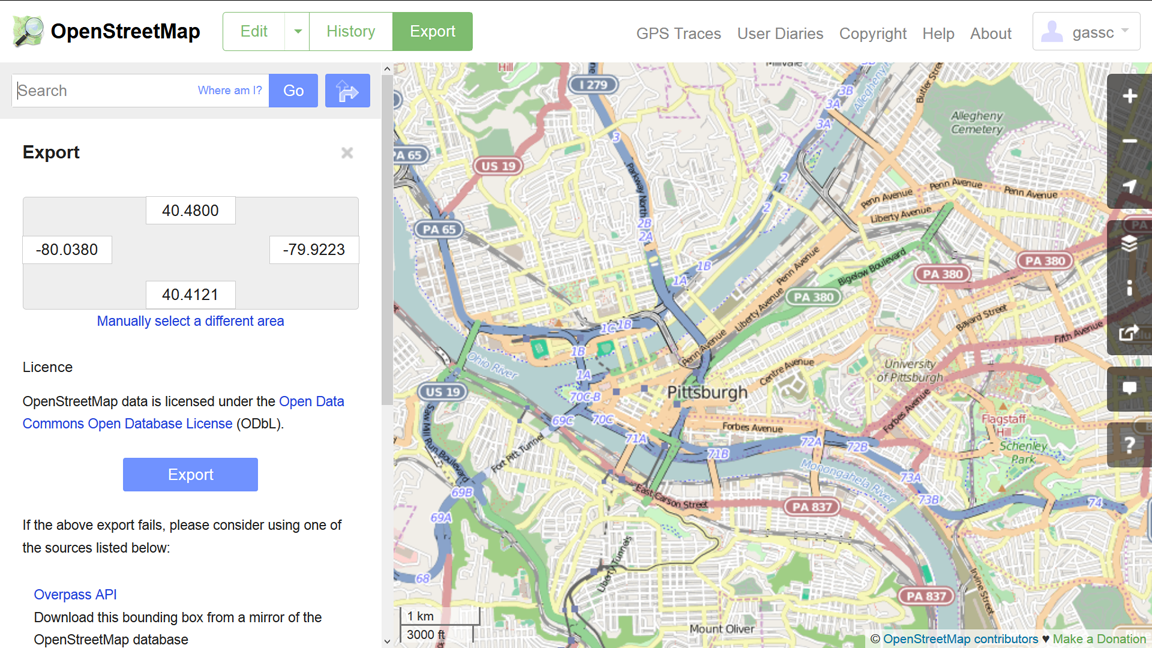Click the sidebar vertical scrollbar

(x=387, y=240)
